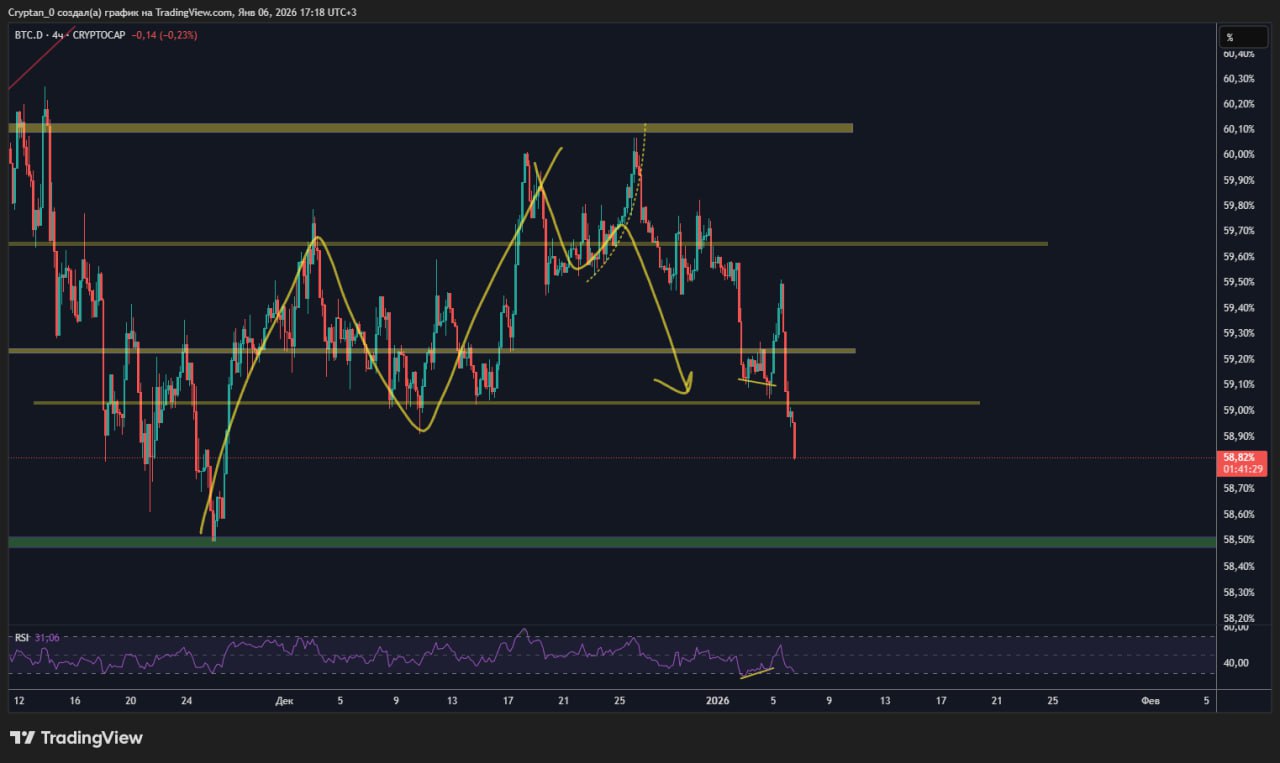Select the yellow divergence line on RSI

tap(757, 671)
